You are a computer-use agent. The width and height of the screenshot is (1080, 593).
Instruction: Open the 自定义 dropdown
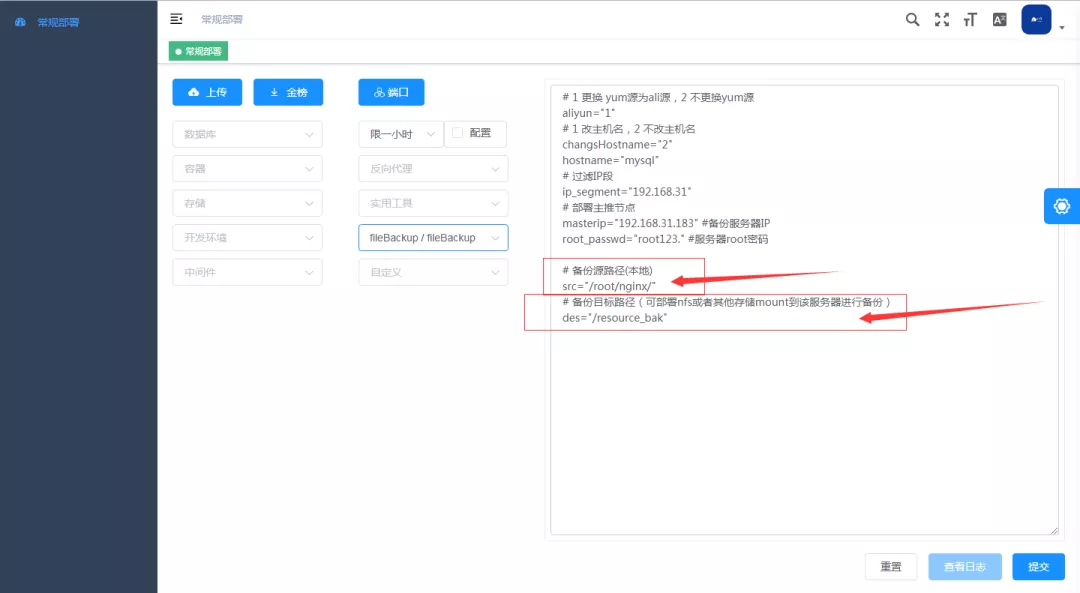tap(433, 272)
